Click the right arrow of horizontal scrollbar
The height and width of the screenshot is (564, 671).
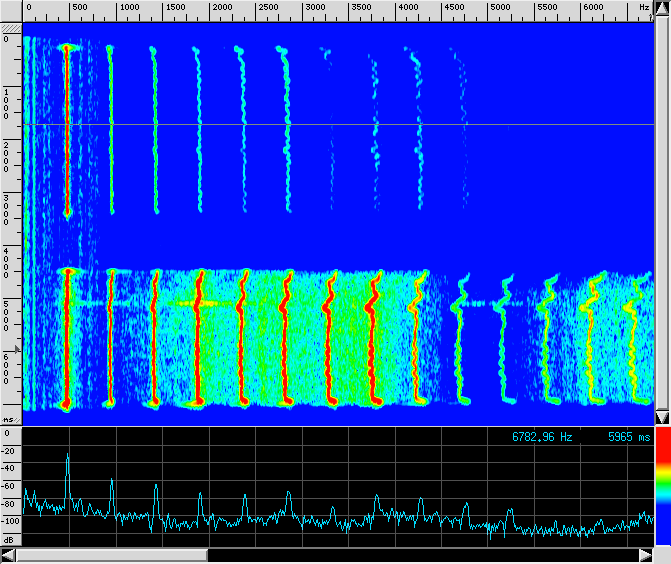tap(645, 555)
